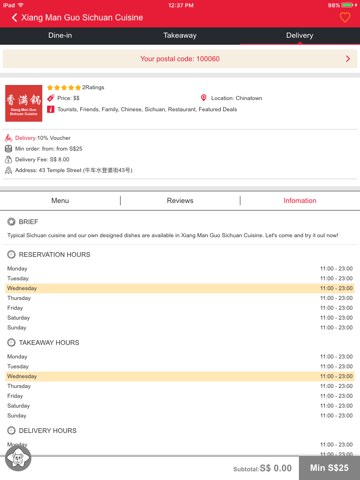Image resolution: width=360 pixels, height=480 pixels.
Task: Tap the Reservation Hours clock icon
Action: coord(11,255)
